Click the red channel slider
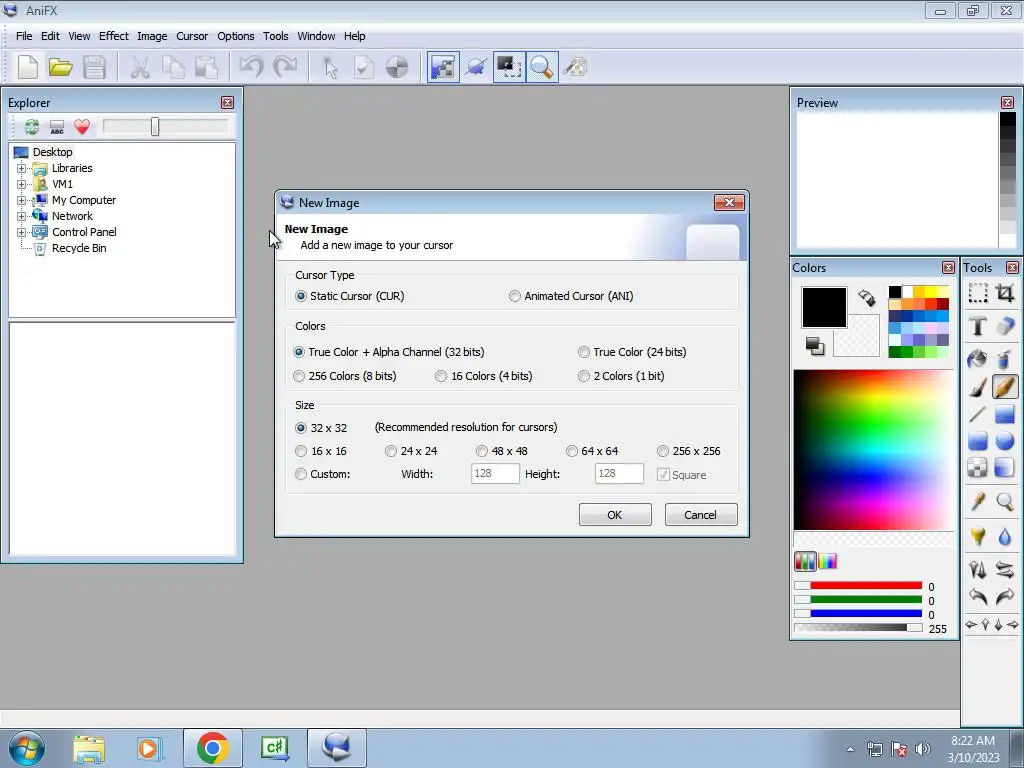Screen dimensions: 1024x768 (x=858, y=586)
